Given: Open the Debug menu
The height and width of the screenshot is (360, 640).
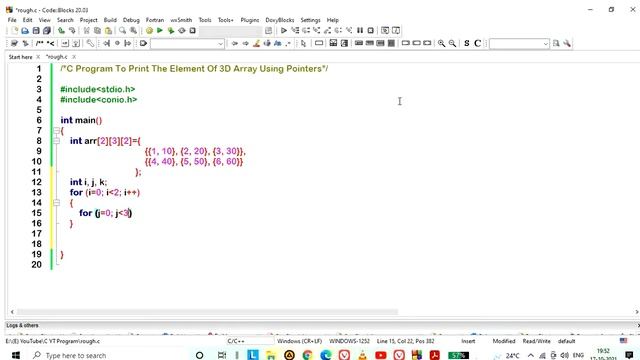Looking at the screenshot, I should pos(131,20).
